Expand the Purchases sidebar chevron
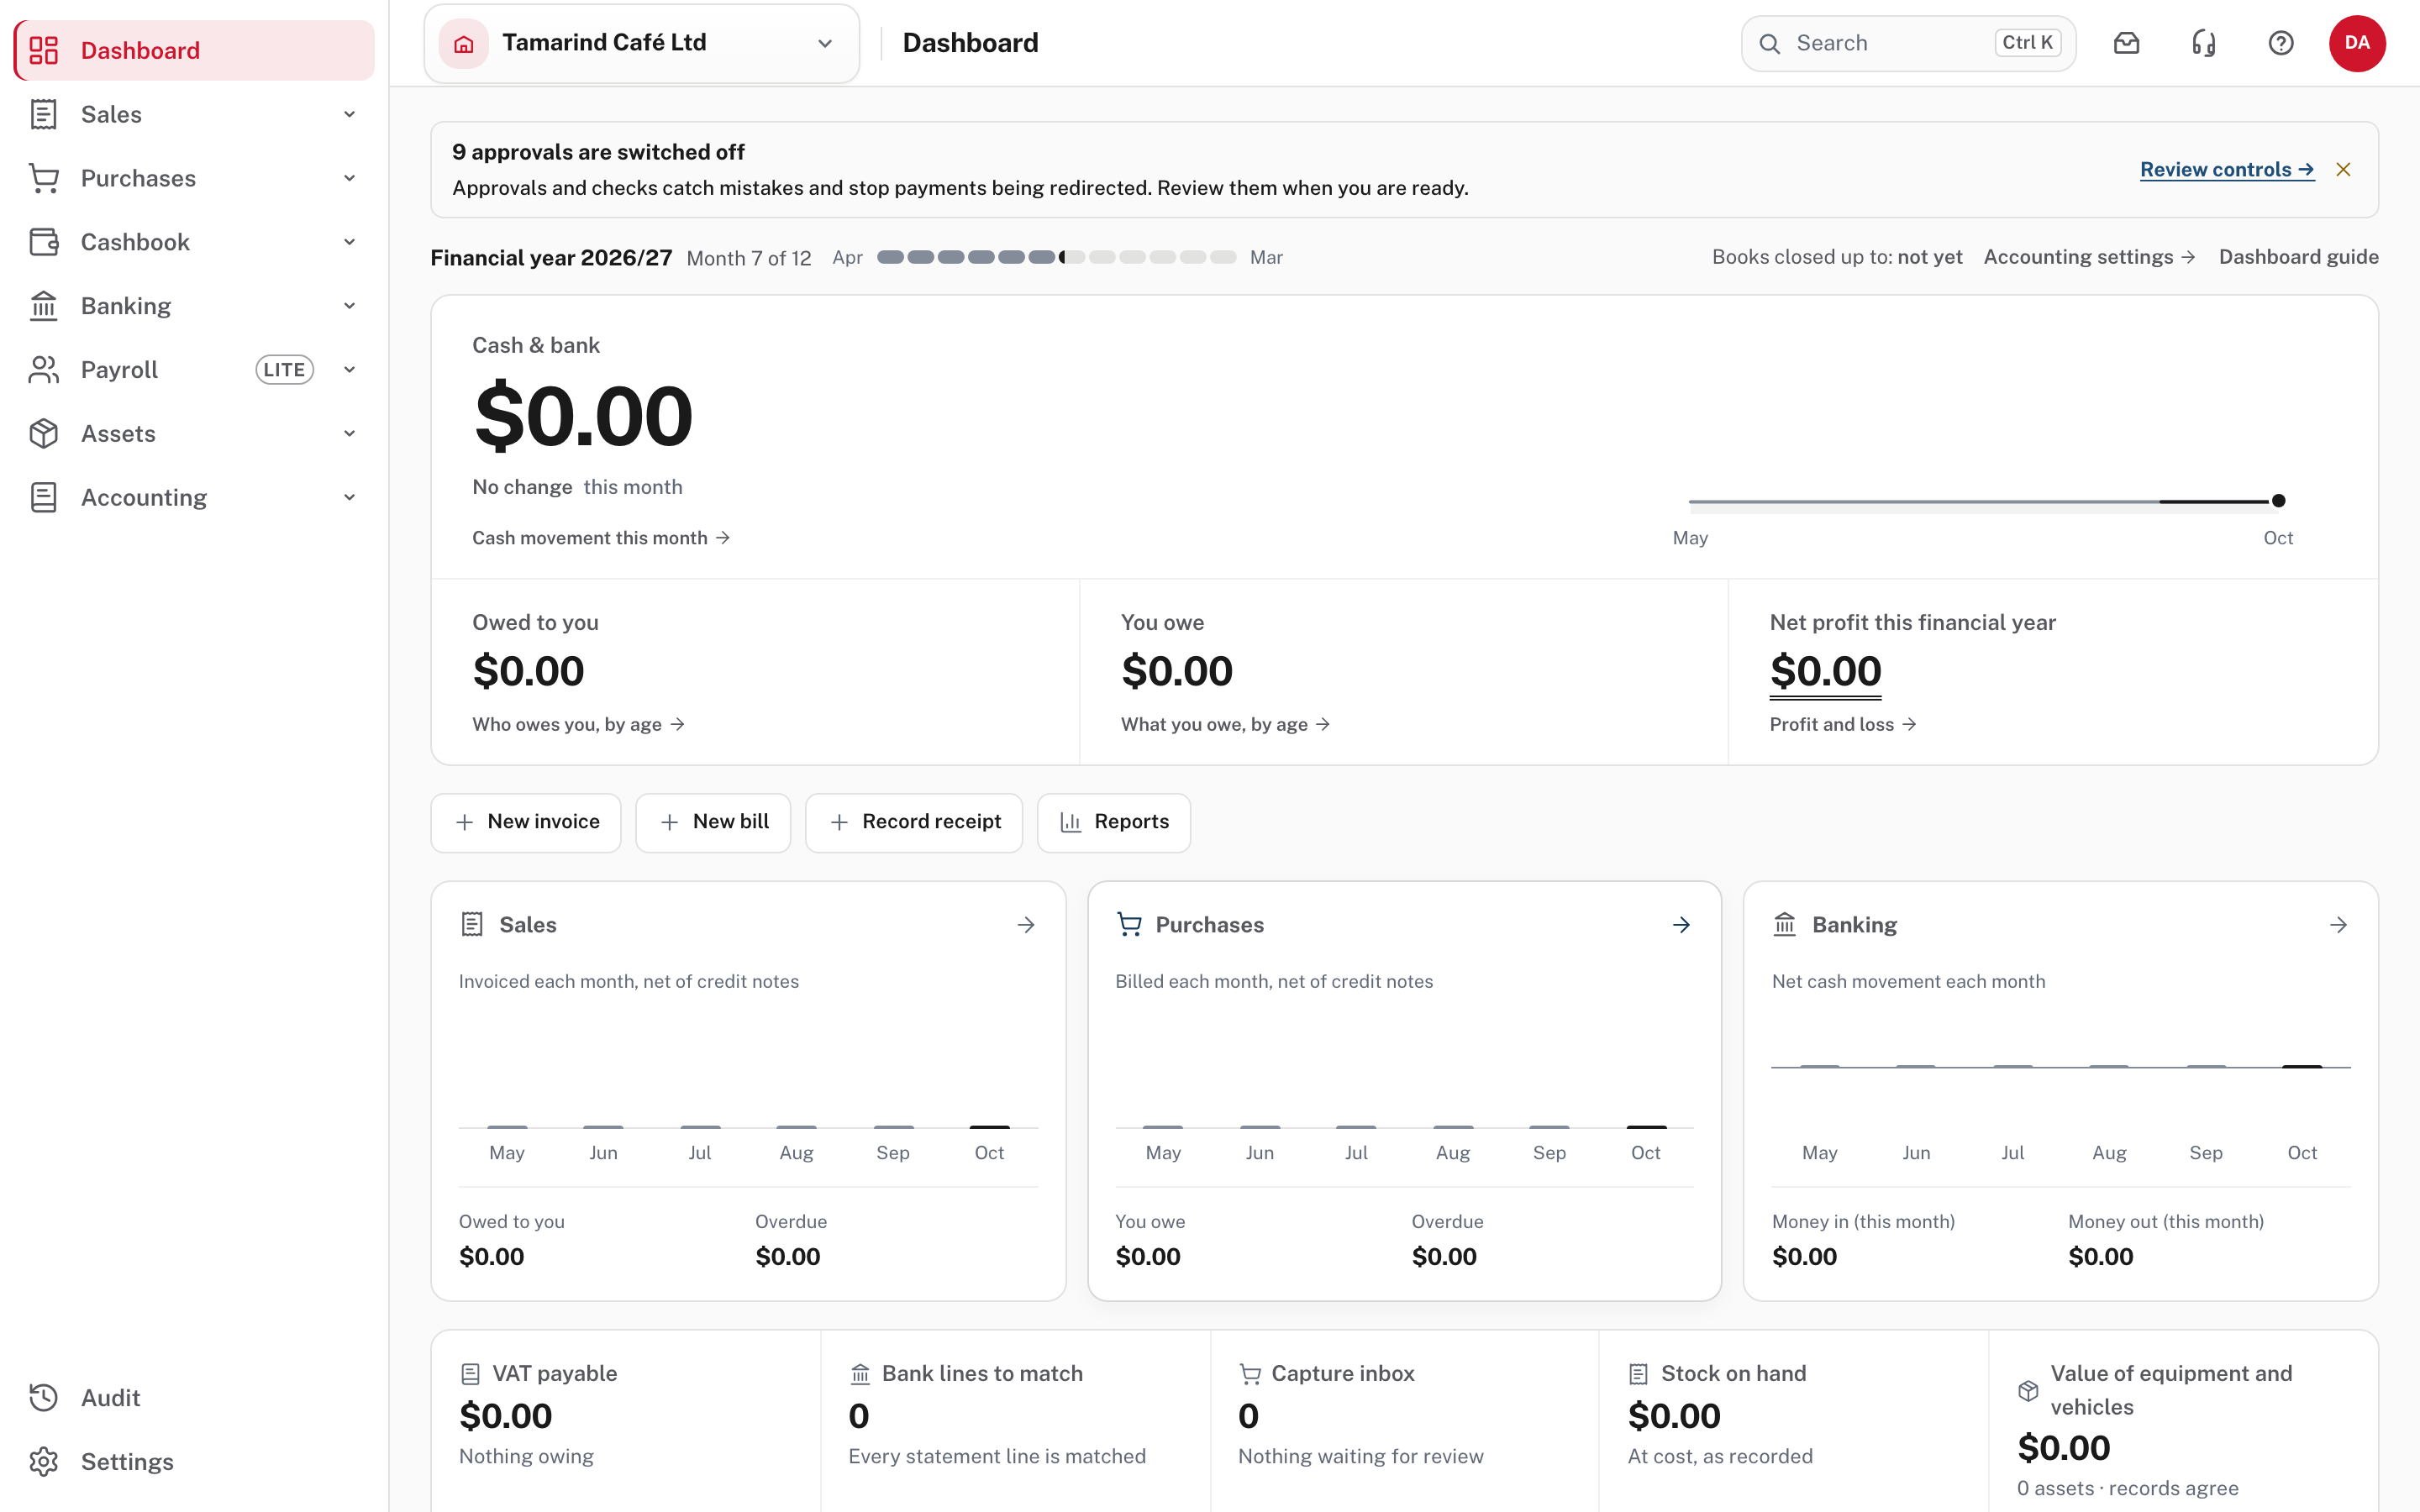 coord(349,178)
